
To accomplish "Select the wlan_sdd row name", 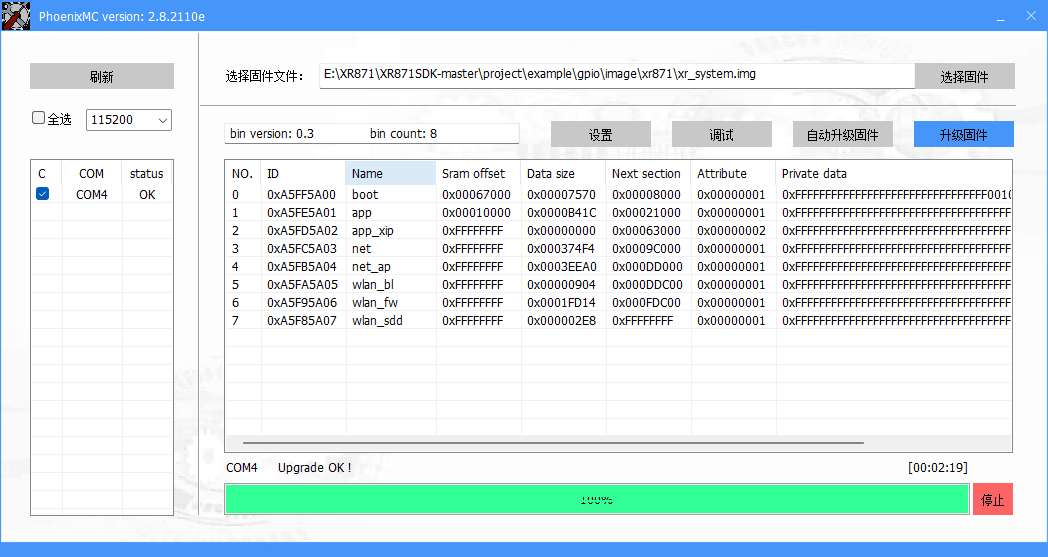I will 377,321.
